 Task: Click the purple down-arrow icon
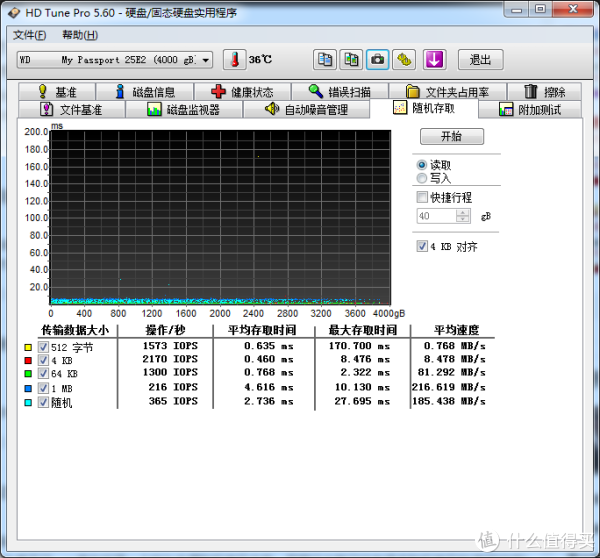(x=434, y=60)
